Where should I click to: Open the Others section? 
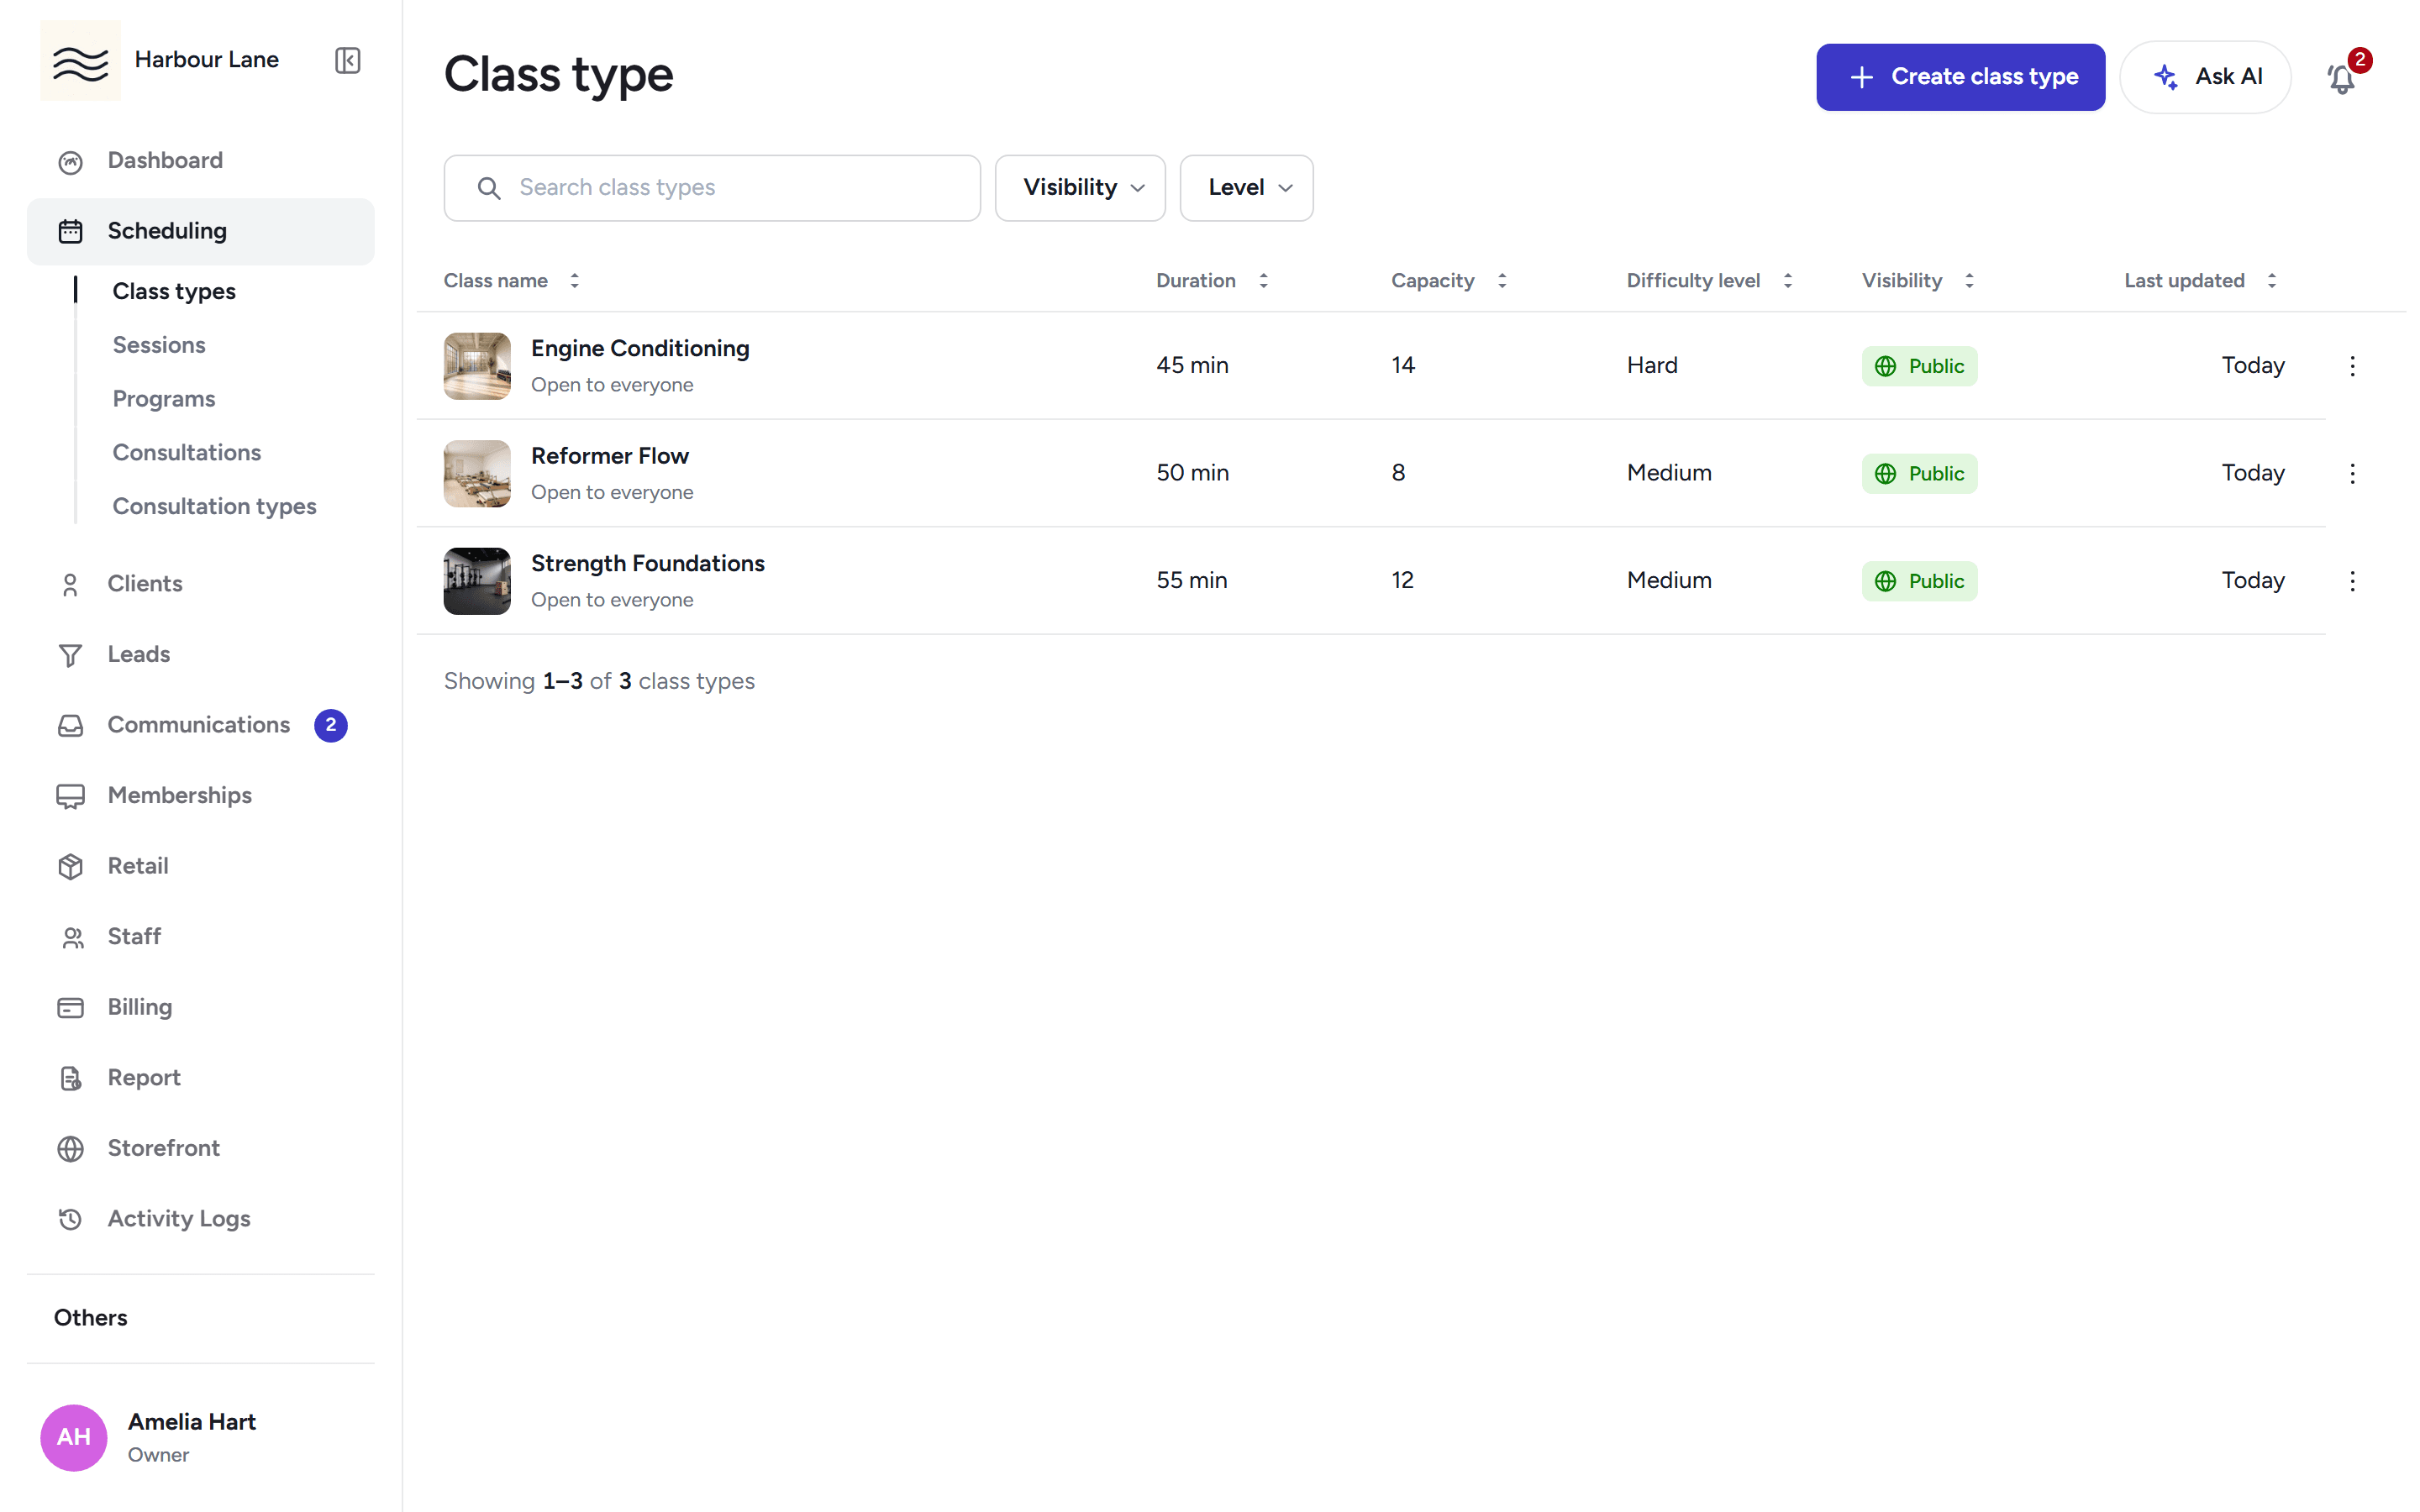[x=91, y=1318]
